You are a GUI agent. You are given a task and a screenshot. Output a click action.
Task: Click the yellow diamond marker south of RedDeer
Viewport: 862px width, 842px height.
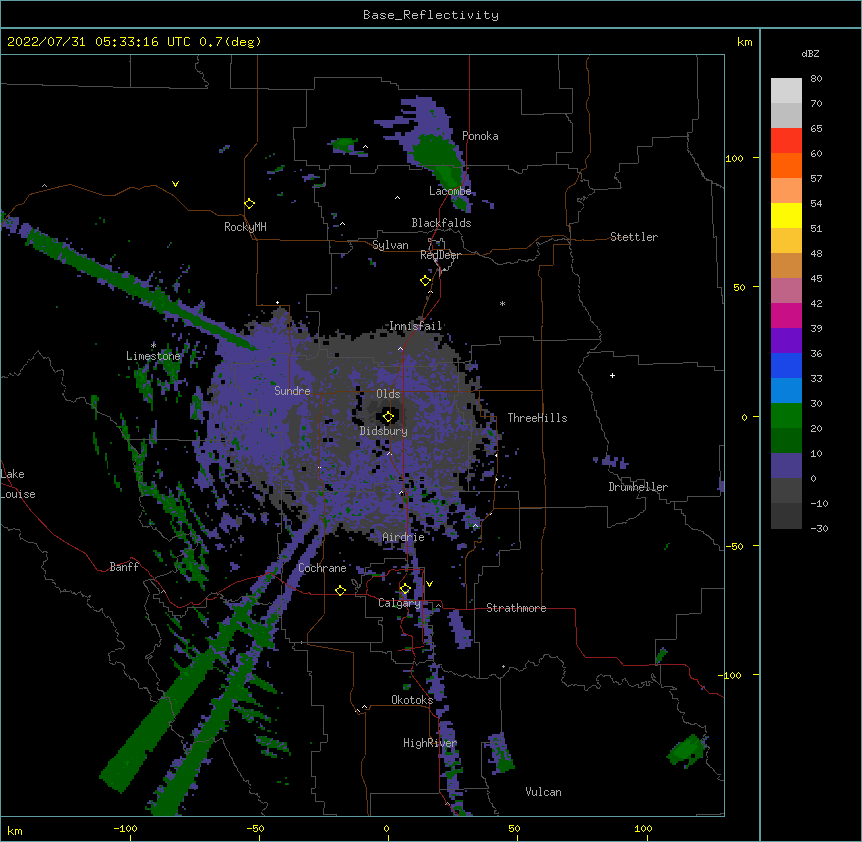point(426,281)
